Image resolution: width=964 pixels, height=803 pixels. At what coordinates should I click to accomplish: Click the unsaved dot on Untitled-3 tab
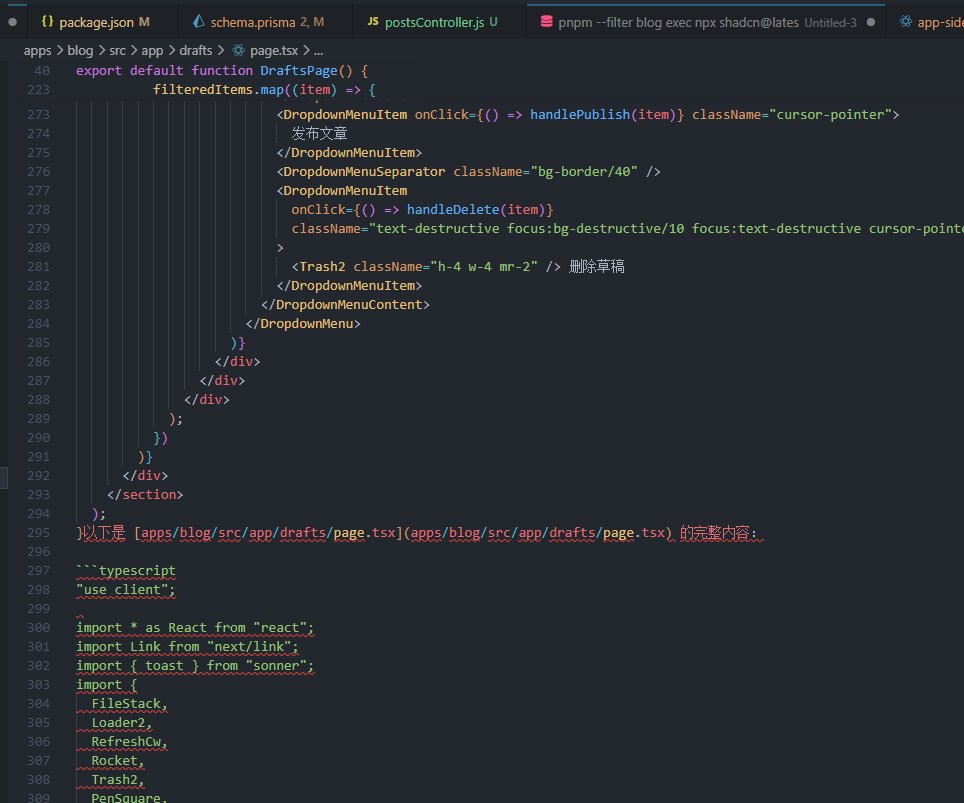pos(871,22)
